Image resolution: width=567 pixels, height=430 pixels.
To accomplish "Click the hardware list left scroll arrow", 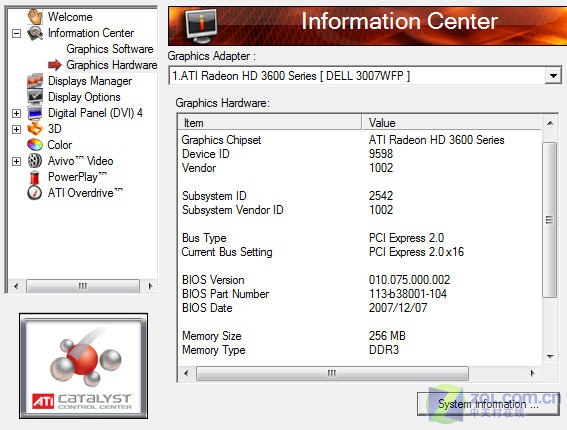I will click(186, 373).
